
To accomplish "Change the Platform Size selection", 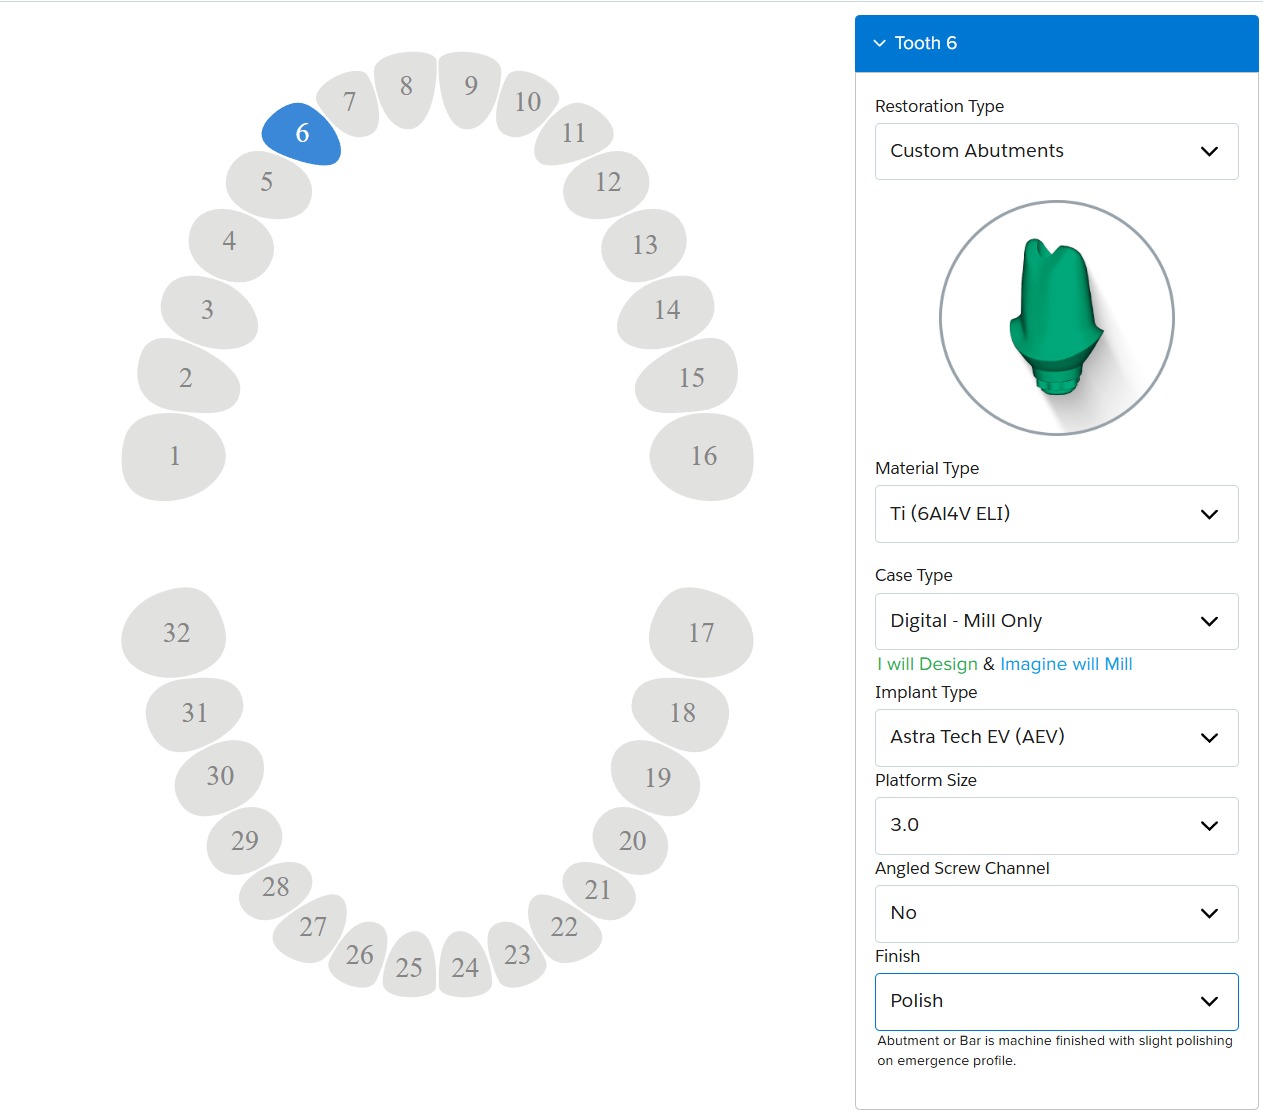I will click(1056, 825).
